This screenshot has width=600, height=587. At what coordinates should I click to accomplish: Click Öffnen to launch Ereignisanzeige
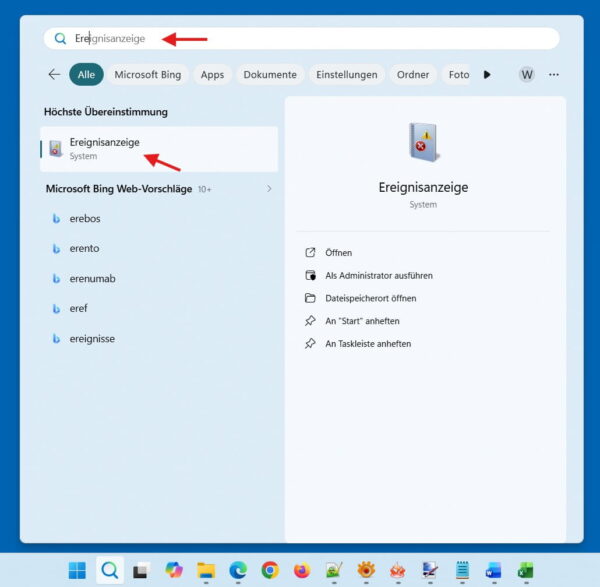(x=339, y=253)
